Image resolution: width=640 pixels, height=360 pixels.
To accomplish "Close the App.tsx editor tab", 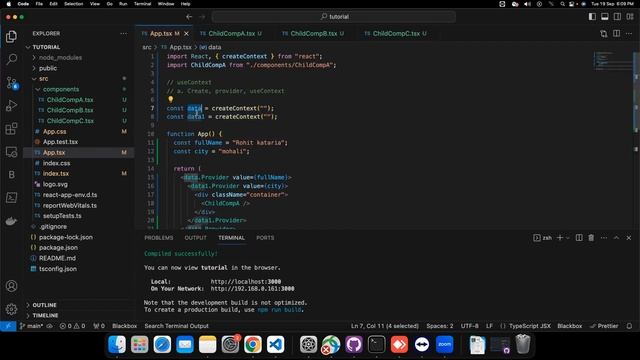I will (187, 33).
